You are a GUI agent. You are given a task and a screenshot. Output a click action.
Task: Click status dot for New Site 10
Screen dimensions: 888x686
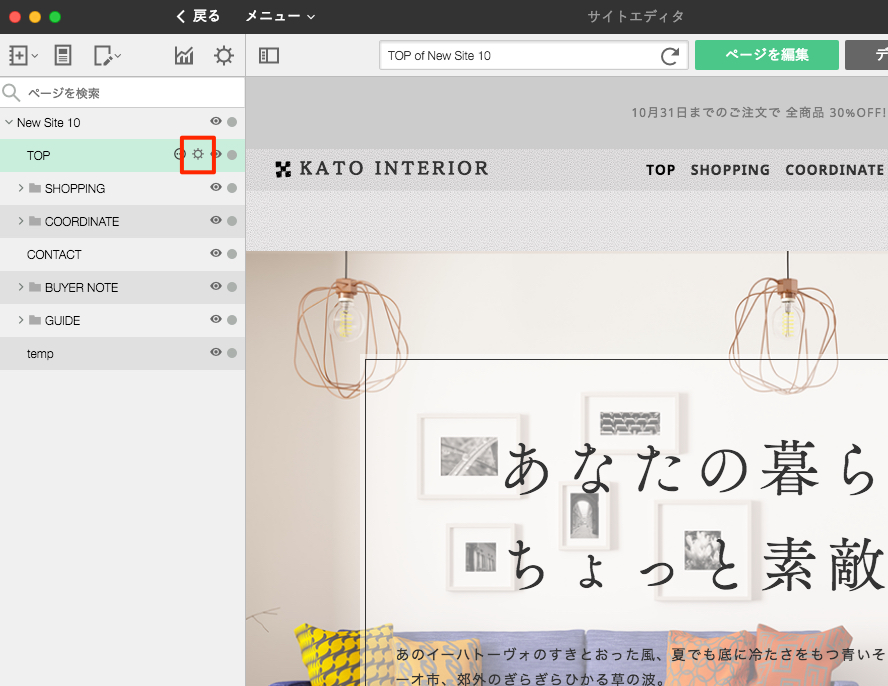[232, 122]
